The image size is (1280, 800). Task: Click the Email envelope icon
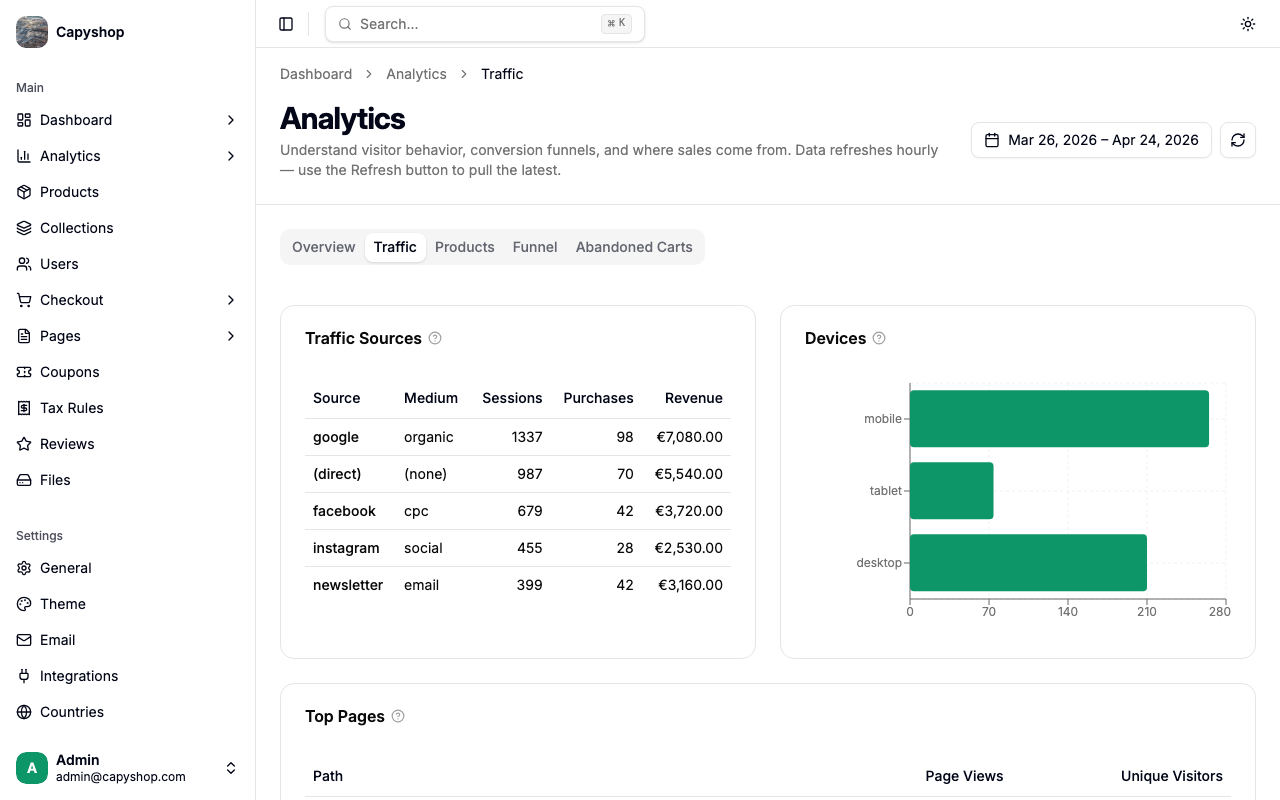click(x=24, y=640)
